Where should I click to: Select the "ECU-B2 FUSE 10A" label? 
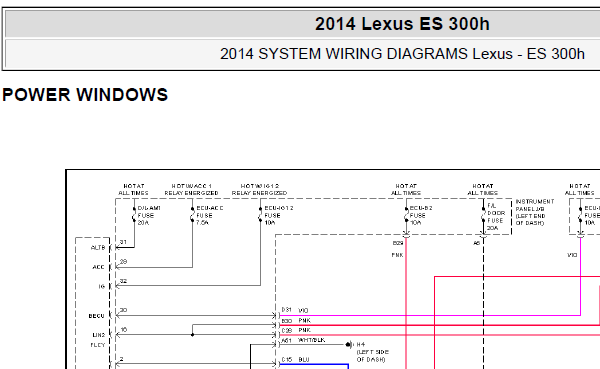click(421, 216)
